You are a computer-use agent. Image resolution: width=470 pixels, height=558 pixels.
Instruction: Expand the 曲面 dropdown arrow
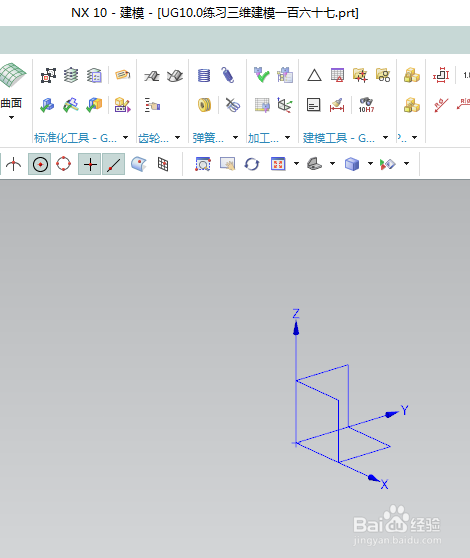(x=11, y=117)
